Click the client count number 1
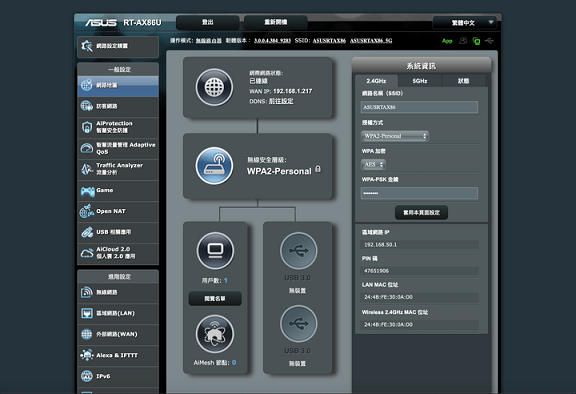Image resolution: width=576 pixels, height=394 pixels. click(226, 281)
